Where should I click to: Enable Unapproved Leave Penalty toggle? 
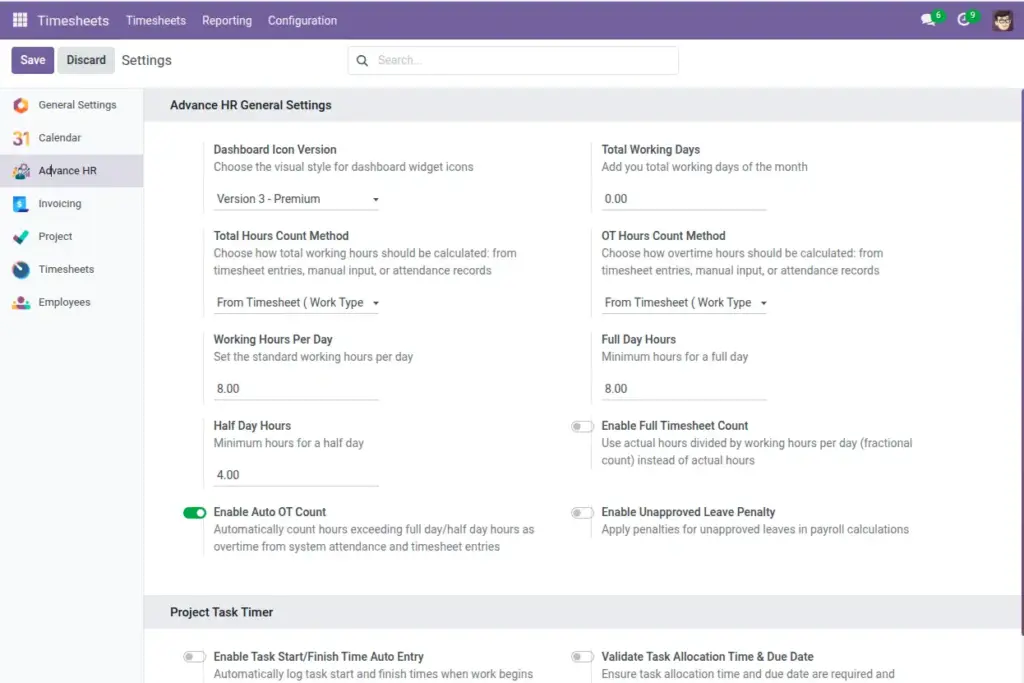click(582, 513)
